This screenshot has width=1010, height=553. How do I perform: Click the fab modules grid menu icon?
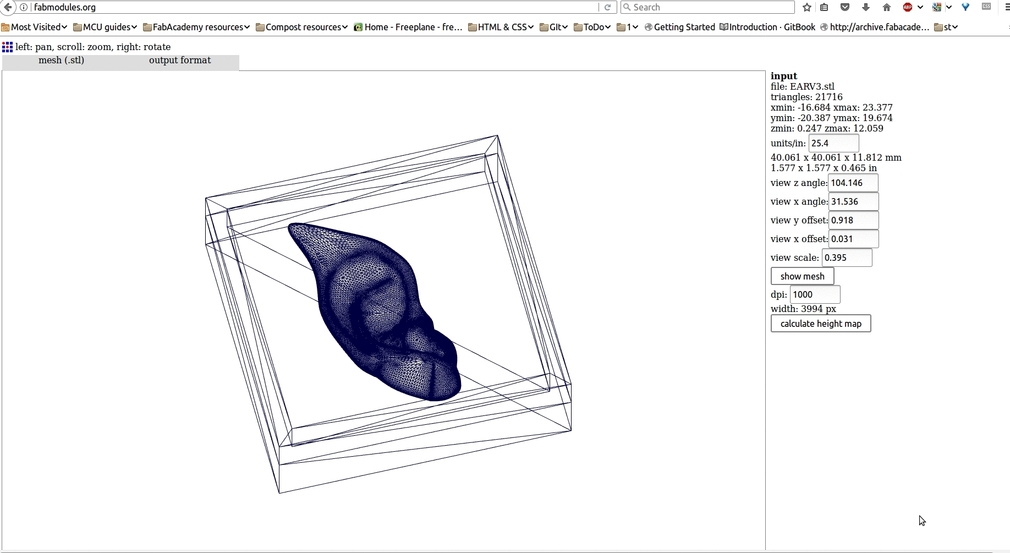click(7, 47)
